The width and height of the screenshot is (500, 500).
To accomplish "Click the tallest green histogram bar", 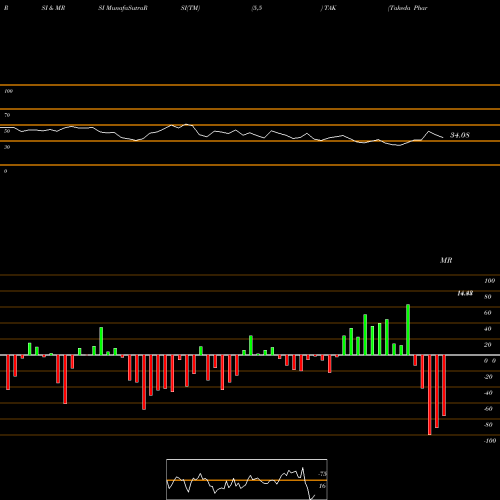I will point(408,330).
